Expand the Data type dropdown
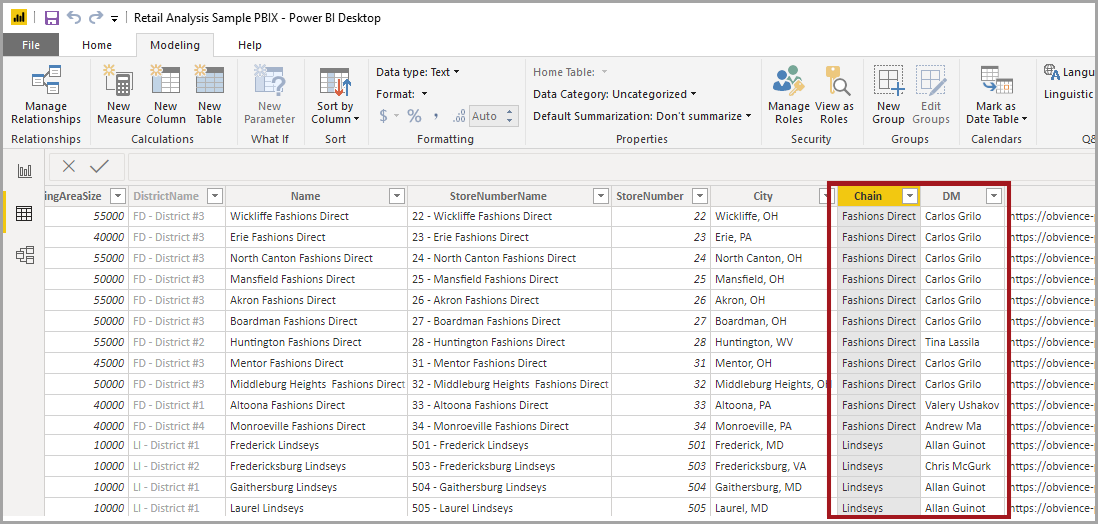 (x=418, y=72)
